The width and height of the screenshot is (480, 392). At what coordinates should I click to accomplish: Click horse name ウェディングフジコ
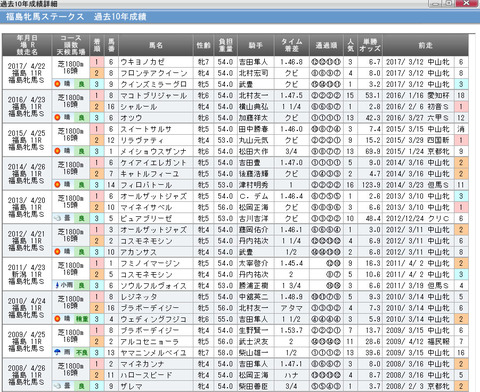coord(154,319)
